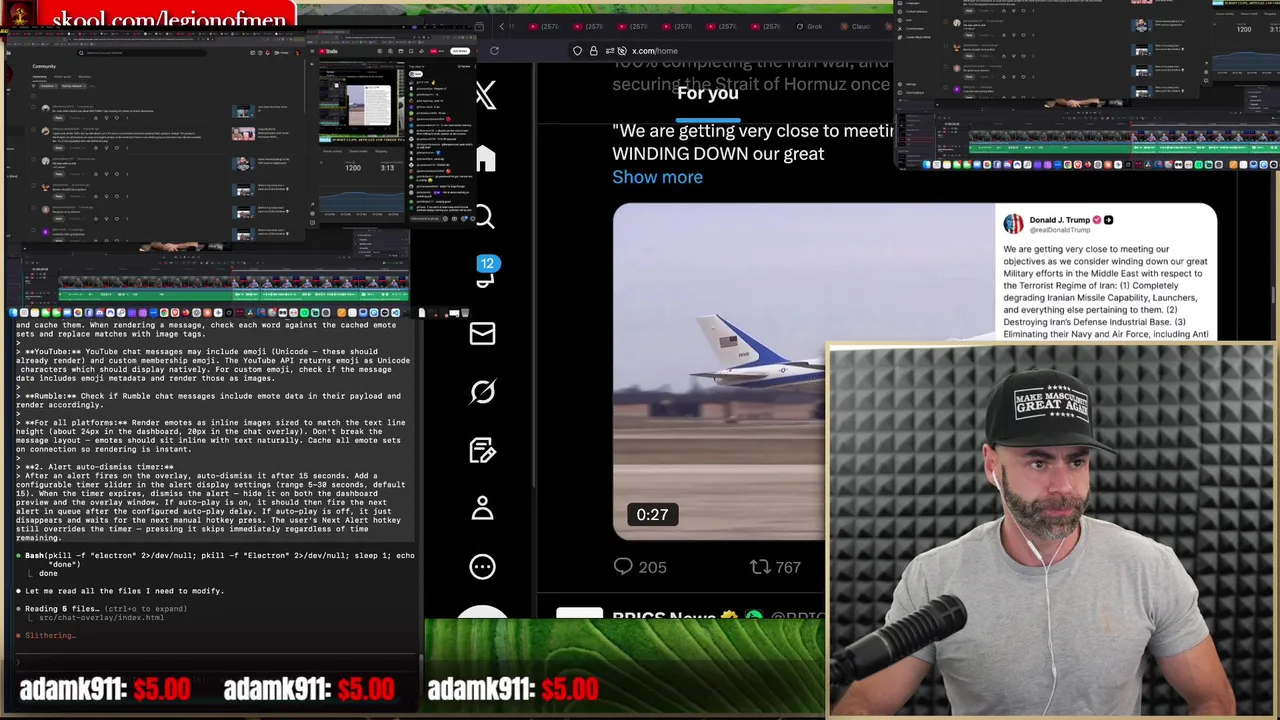Click Trump's verified badge in quoted post
Viewport: 1280px width, 720px height.
(1097, 220)
